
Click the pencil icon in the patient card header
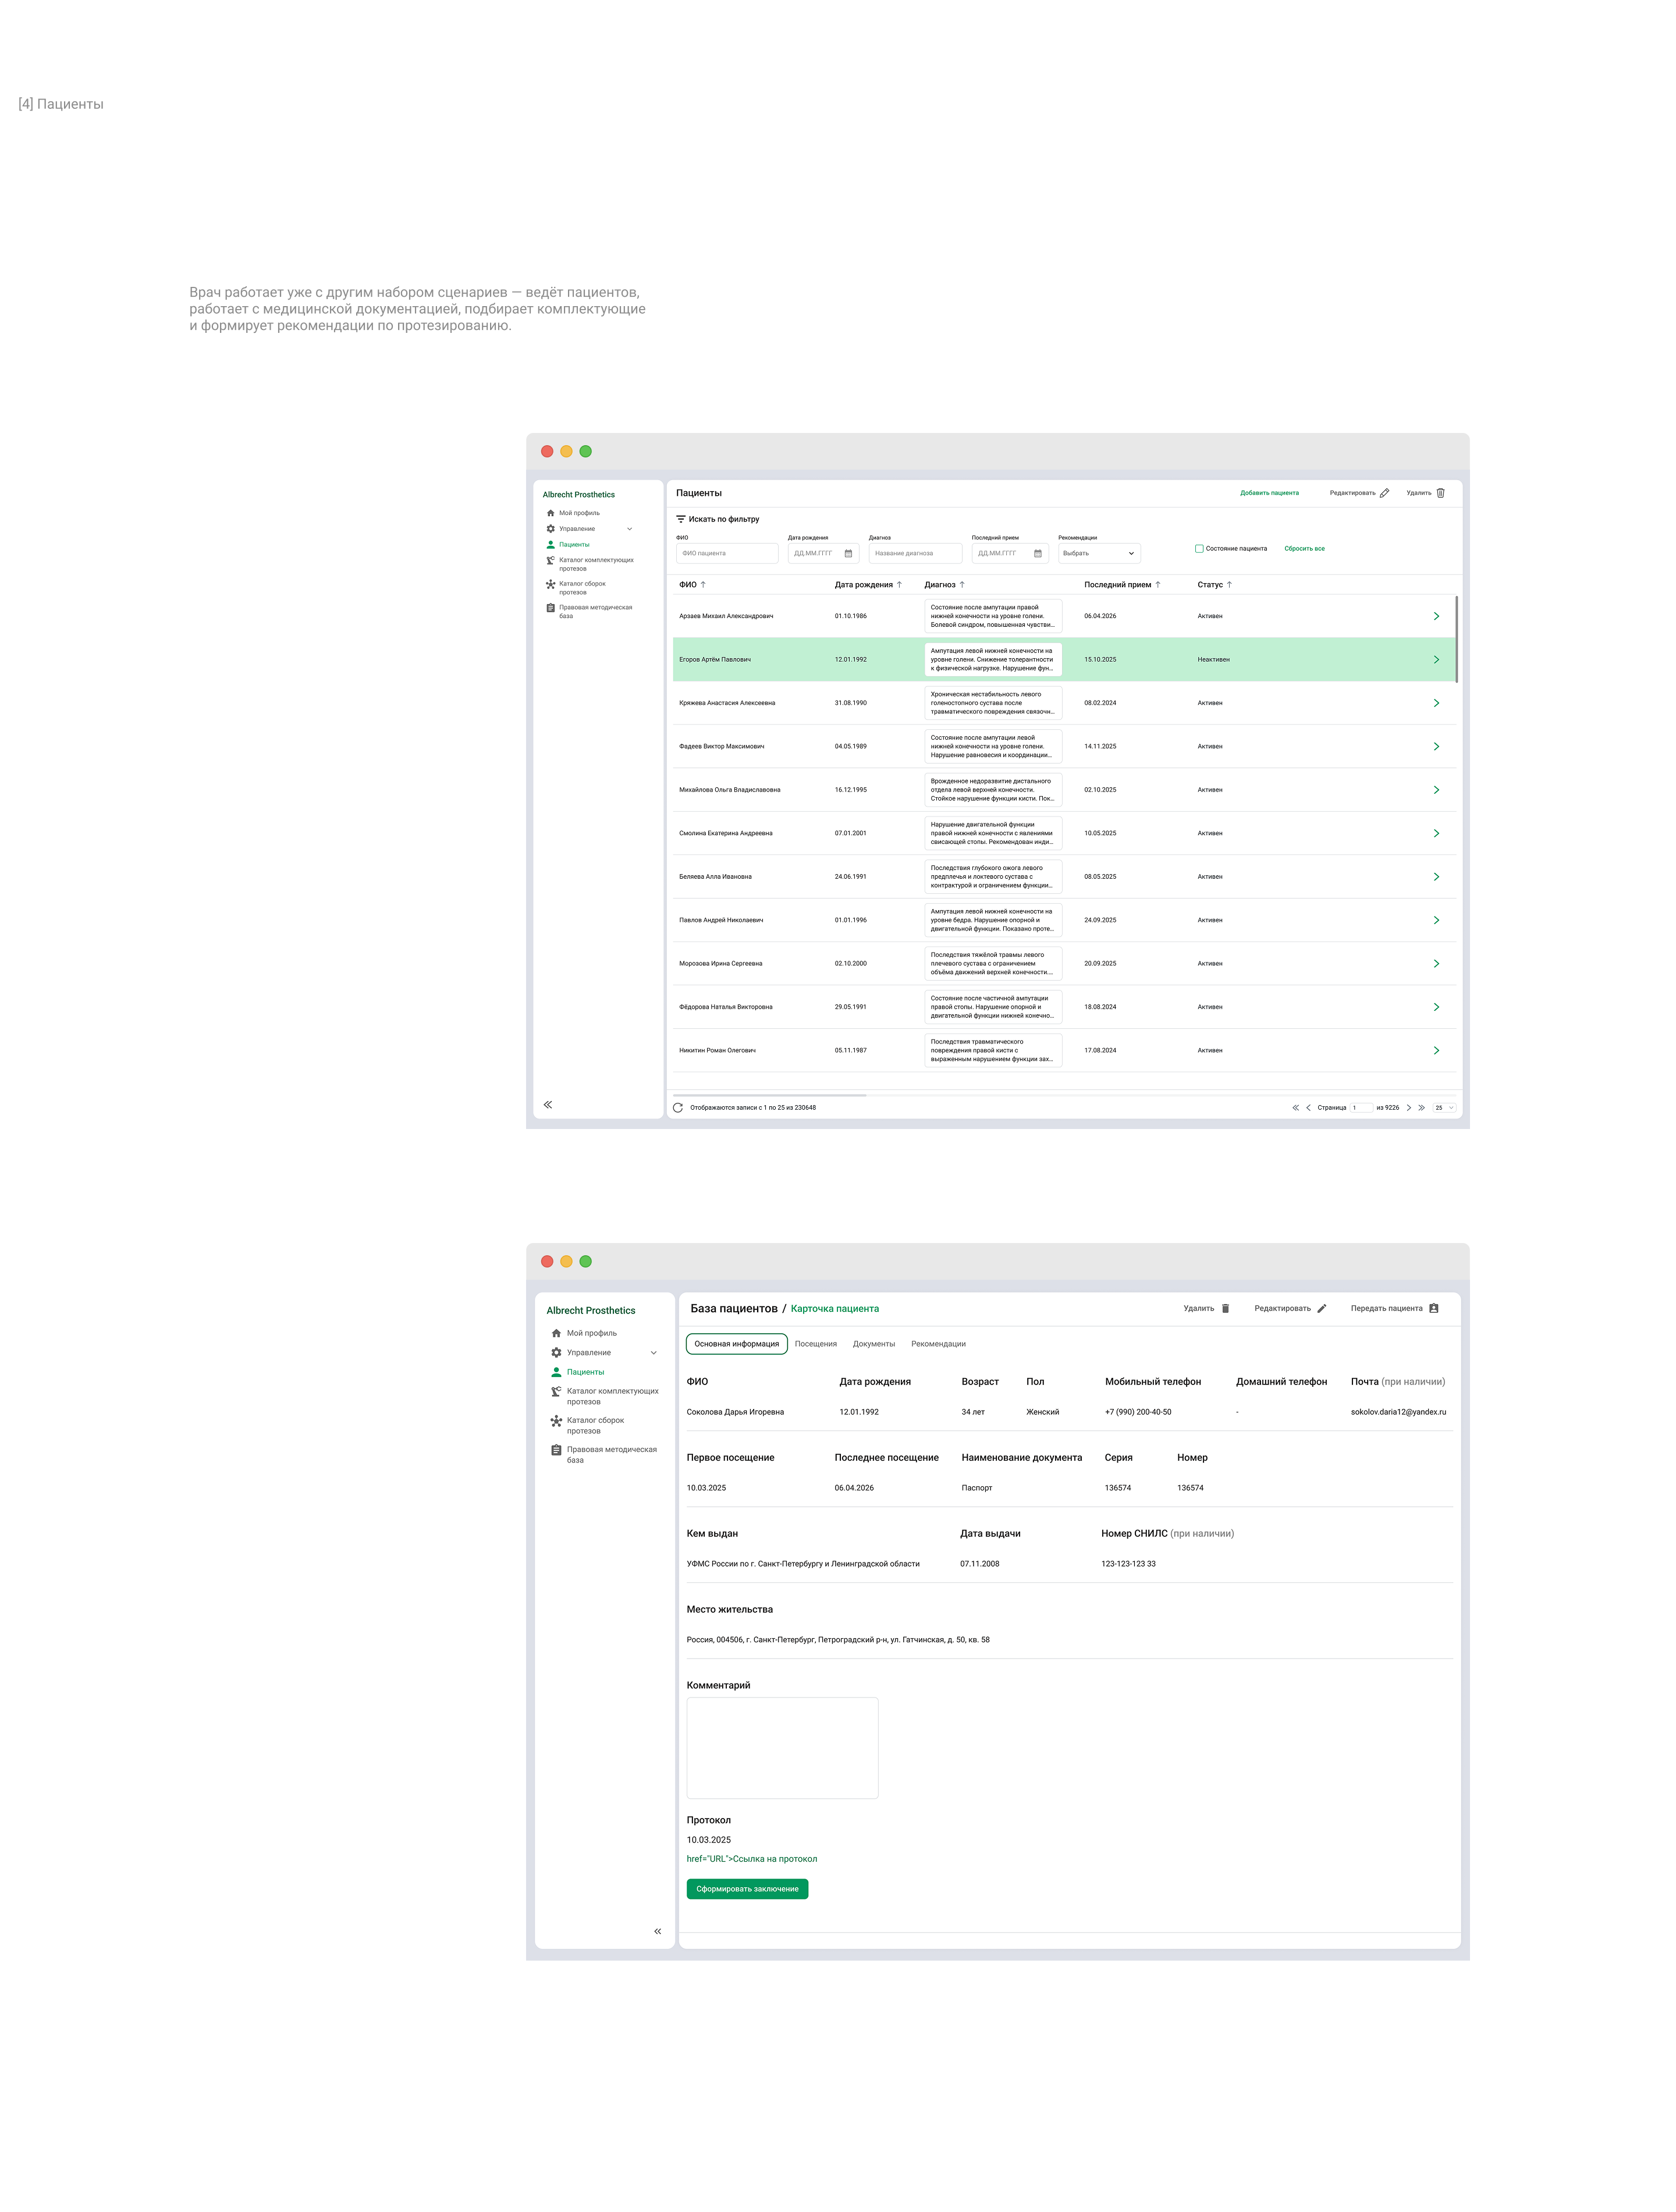(1321, 1308)
